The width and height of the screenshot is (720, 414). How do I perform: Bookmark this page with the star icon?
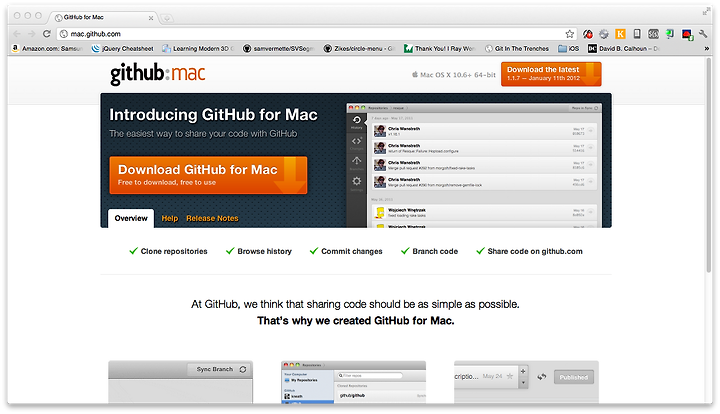pos(570,34)
